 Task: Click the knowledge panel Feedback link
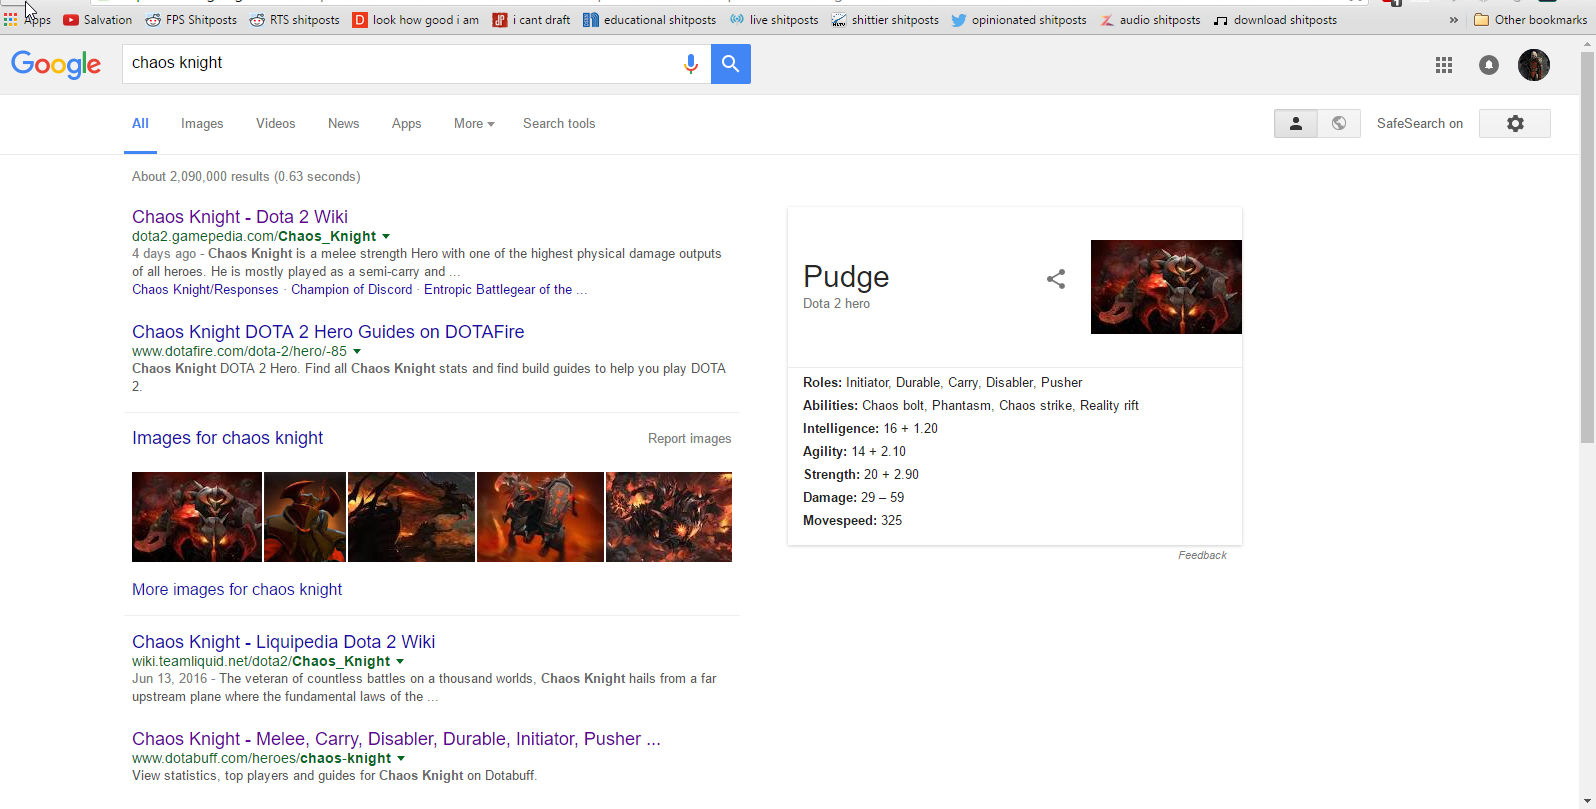tap(1202, 556)
